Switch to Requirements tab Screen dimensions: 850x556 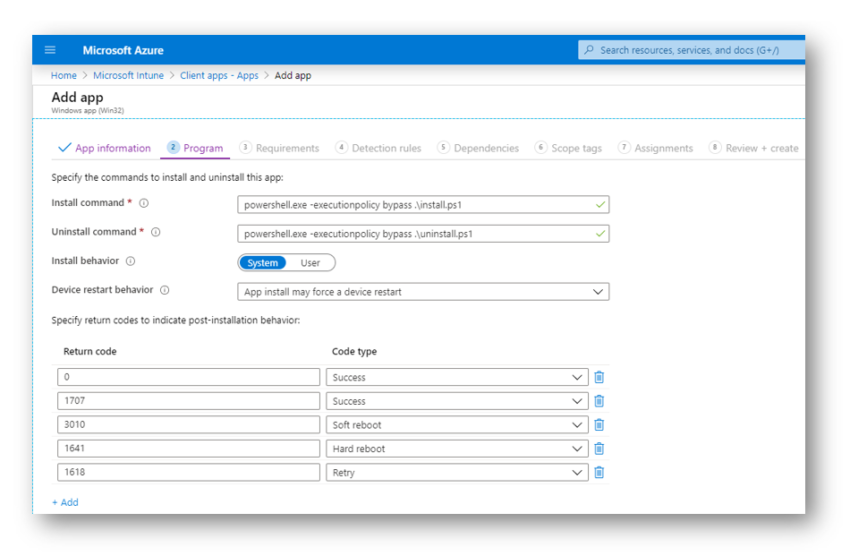tap(280, 148)
